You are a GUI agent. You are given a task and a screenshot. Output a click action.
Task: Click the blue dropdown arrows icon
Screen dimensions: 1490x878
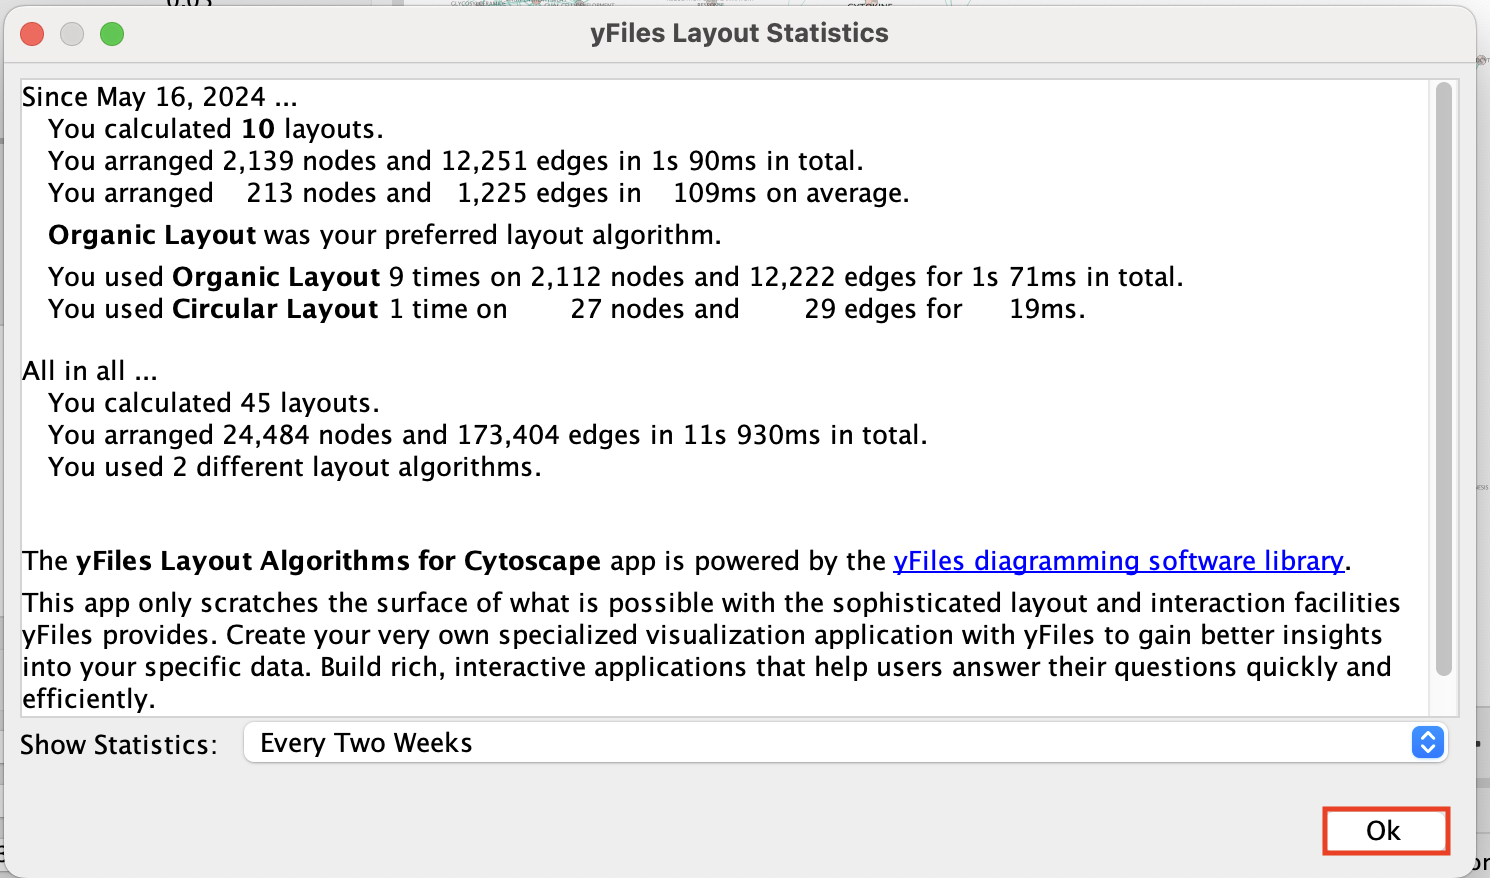tap(1427, 743)
